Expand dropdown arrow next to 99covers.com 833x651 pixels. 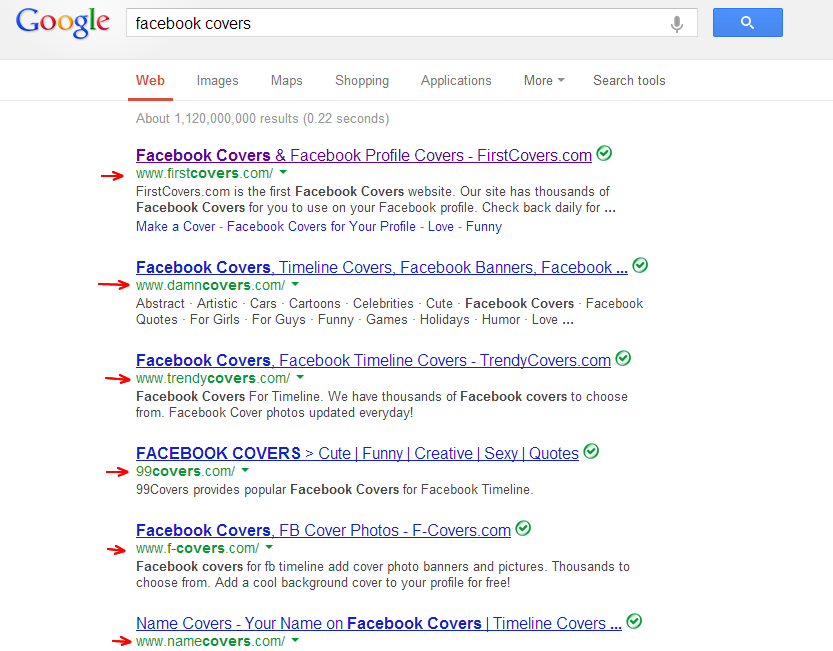click(245, 470)
